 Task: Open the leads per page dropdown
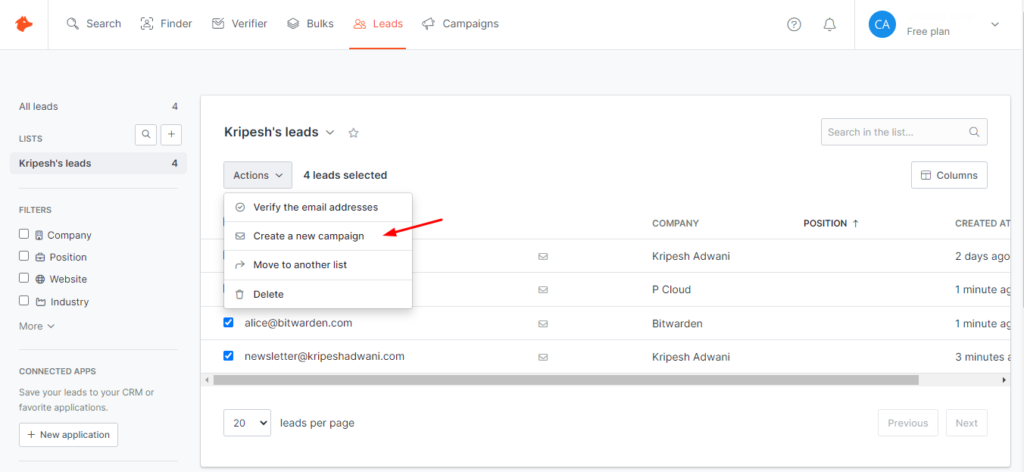(247, 423)
